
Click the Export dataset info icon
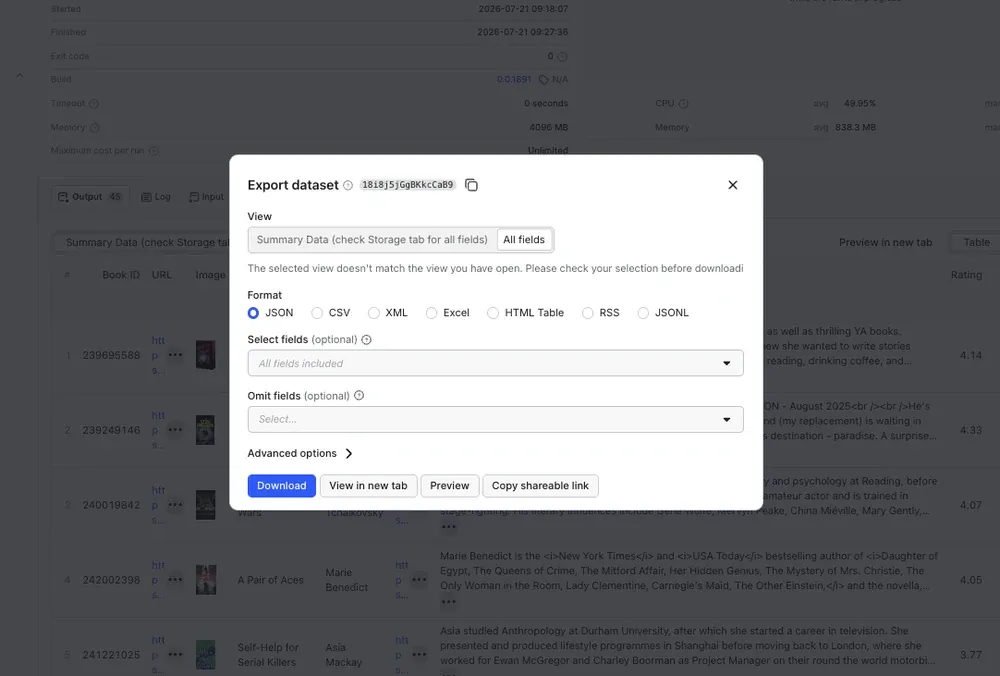coord(348,186)
